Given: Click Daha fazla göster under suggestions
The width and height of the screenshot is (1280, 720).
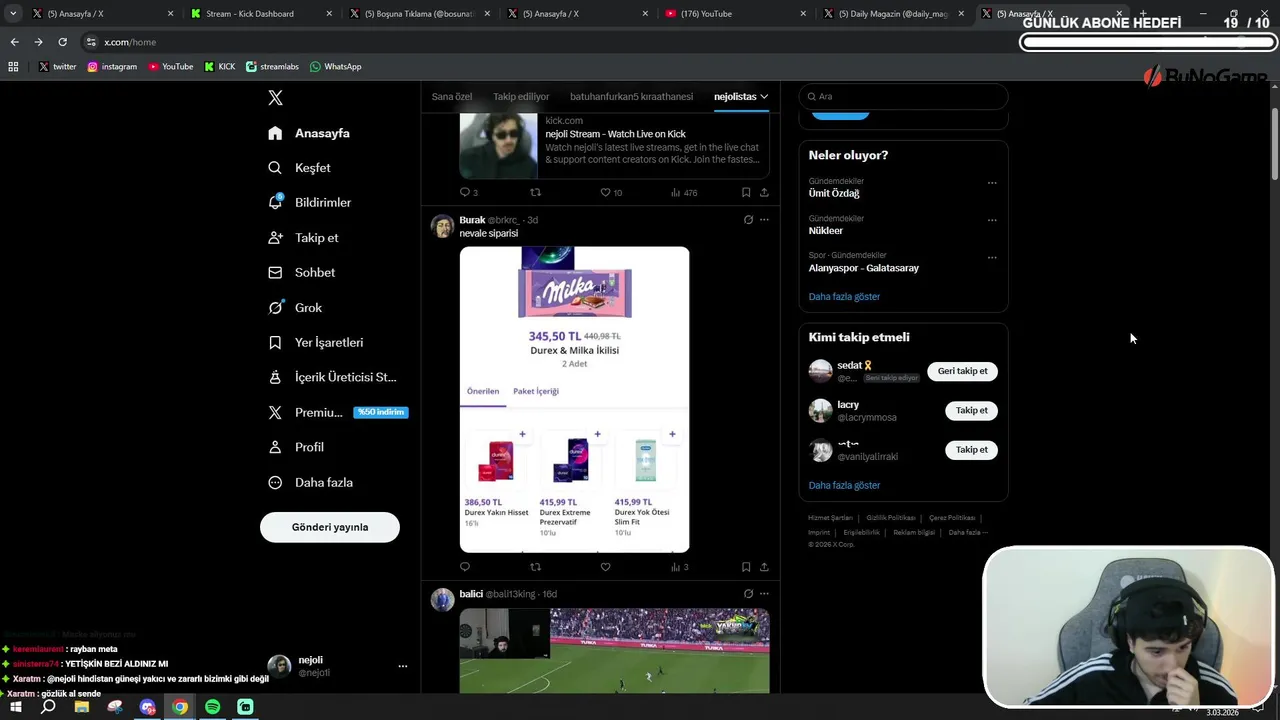Looking at the screenshot, I should pyautogui.click(x=844, y=486).
